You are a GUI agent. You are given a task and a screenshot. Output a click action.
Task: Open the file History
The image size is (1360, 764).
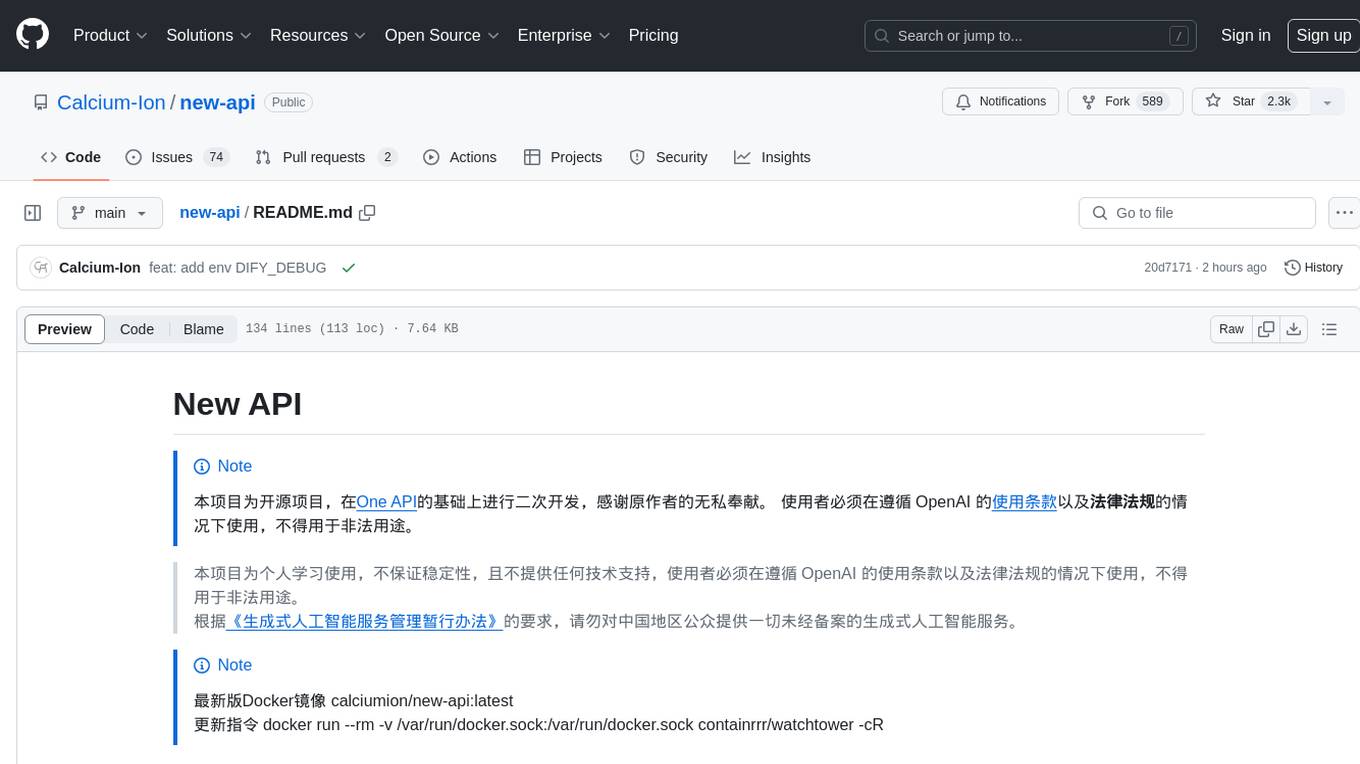[x=1313, y=268]
